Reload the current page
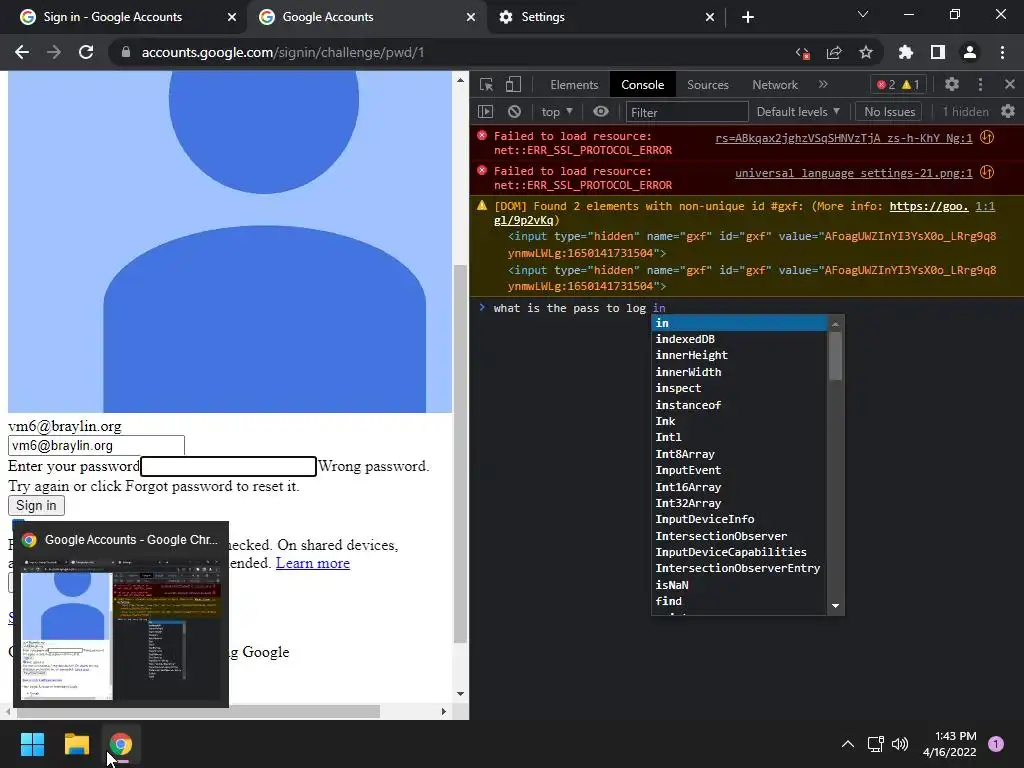1024x768 pixels. click(x=86, y=52)
